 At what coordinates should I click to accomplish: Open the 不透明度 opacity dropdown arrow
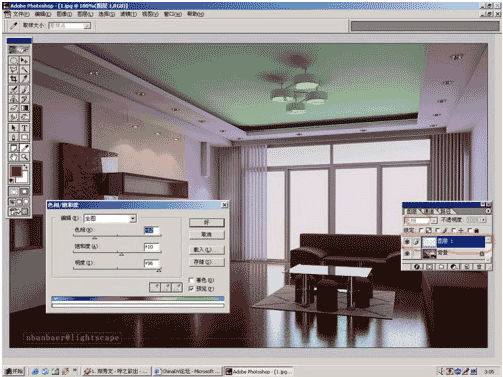tap(483, 220)
